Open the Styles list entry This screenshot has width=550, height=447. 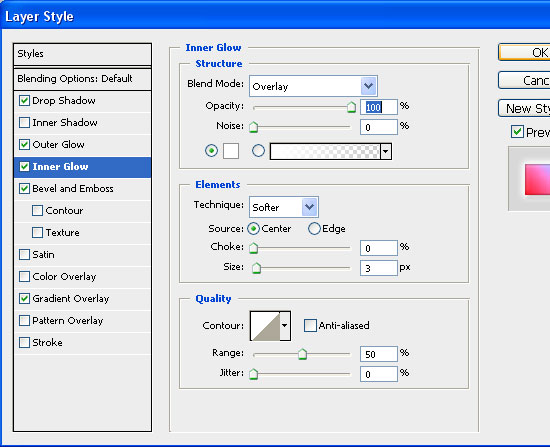coord(82,54)
